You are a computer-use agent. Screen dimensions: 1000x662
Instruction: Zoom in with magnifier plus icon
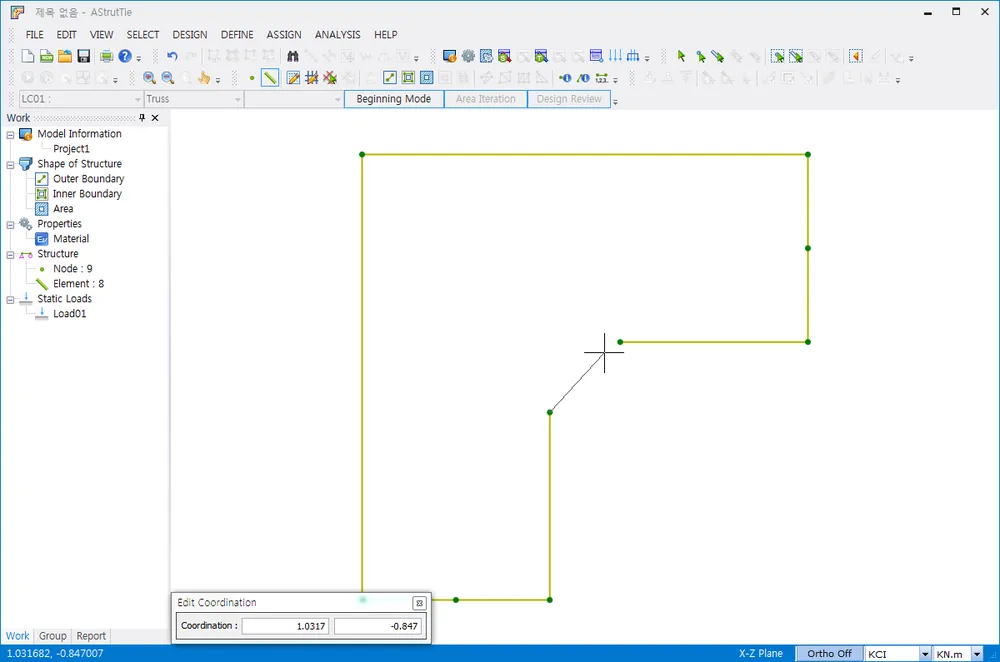tap(149, 78)
